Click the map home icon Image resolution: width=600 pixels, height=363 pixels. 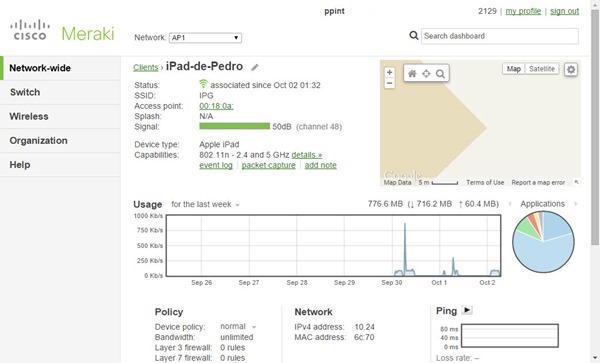click(x=412, y=73)
